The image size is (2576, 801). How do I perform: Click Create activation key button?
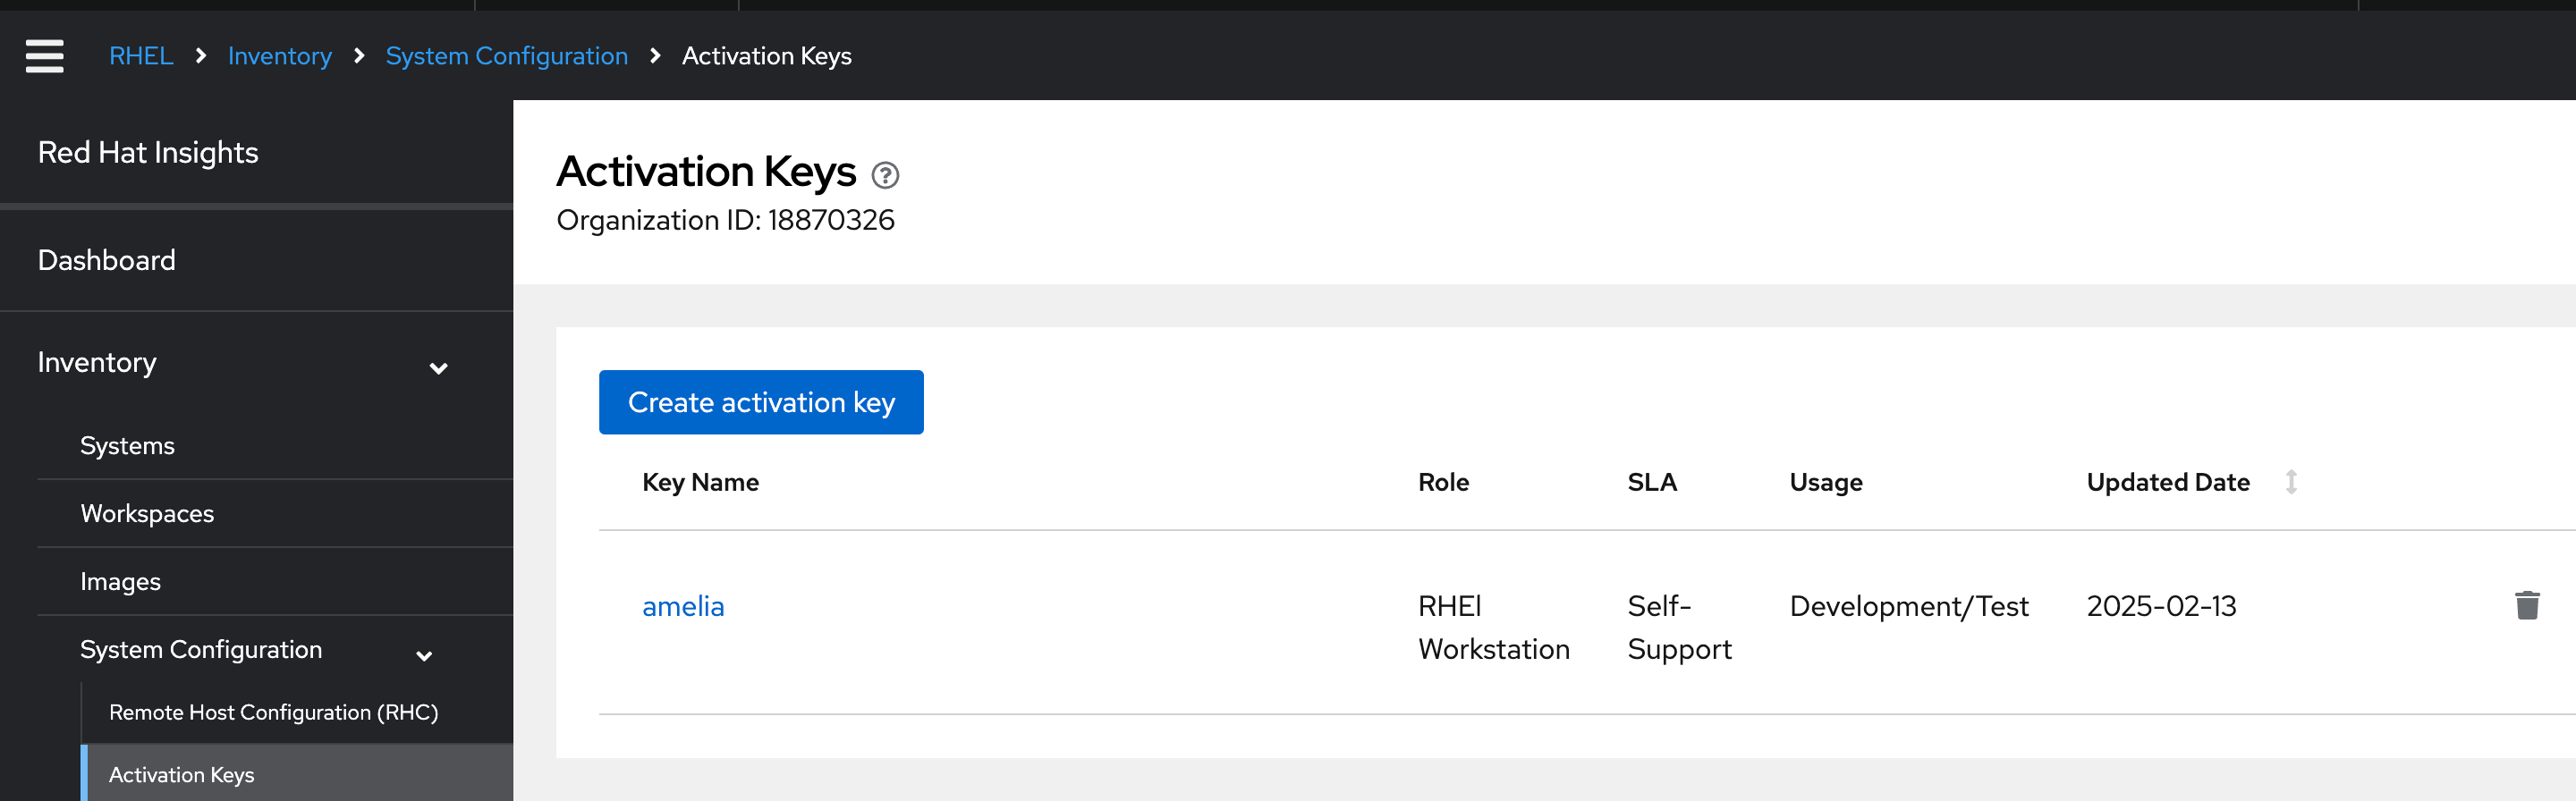761,402
